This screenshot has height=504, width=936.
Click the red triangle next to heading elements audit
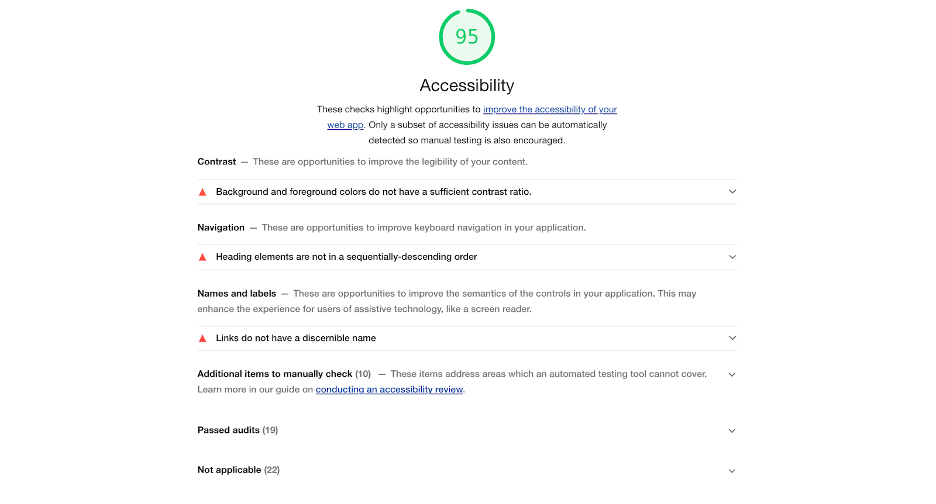coord(202,256)
